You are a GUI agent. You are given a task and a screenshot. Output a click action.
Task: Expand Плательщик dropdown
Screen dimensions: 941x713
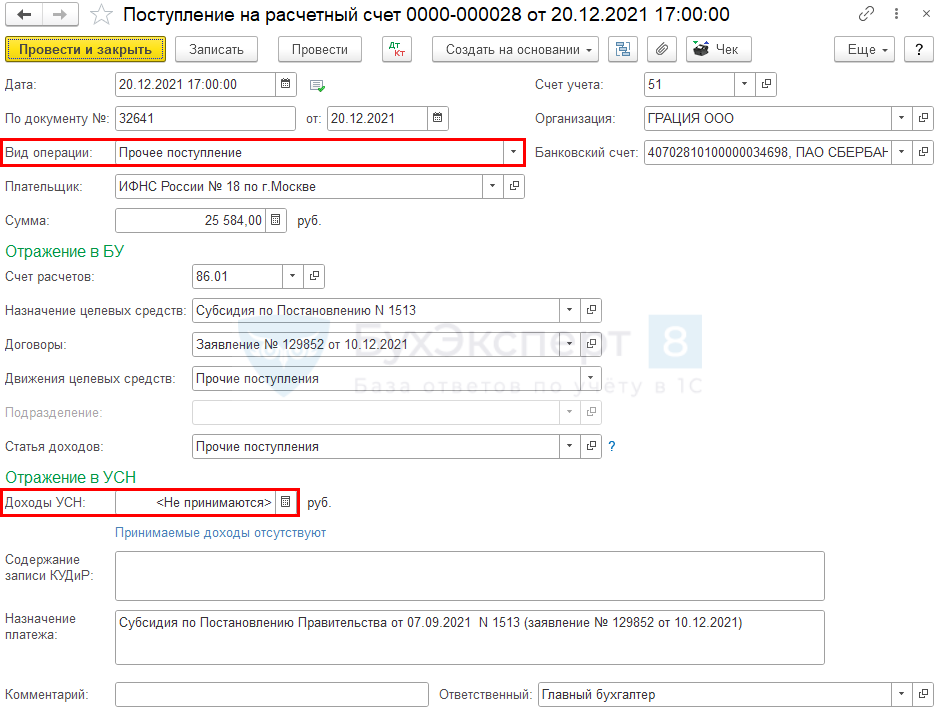click(492, 186)
